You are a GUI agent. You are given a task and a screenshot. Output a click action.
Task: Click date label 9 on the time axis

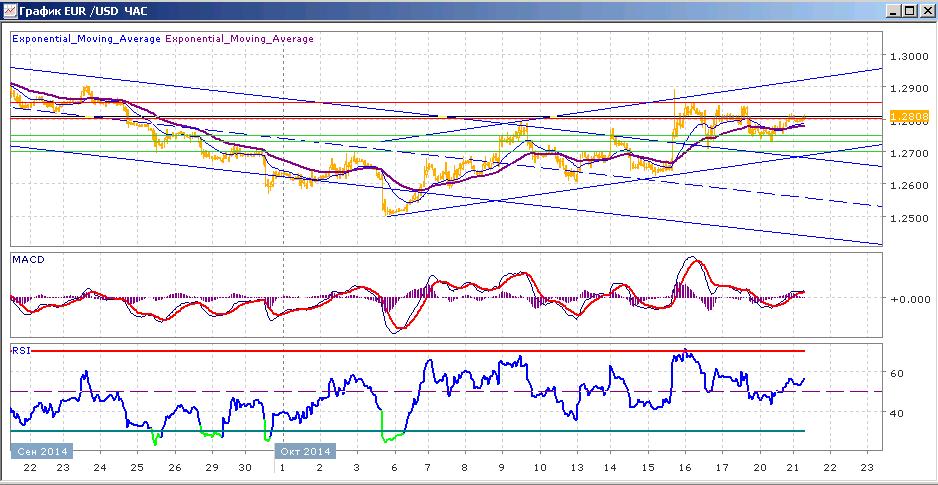pyautogui.click(x=502, y=468)
